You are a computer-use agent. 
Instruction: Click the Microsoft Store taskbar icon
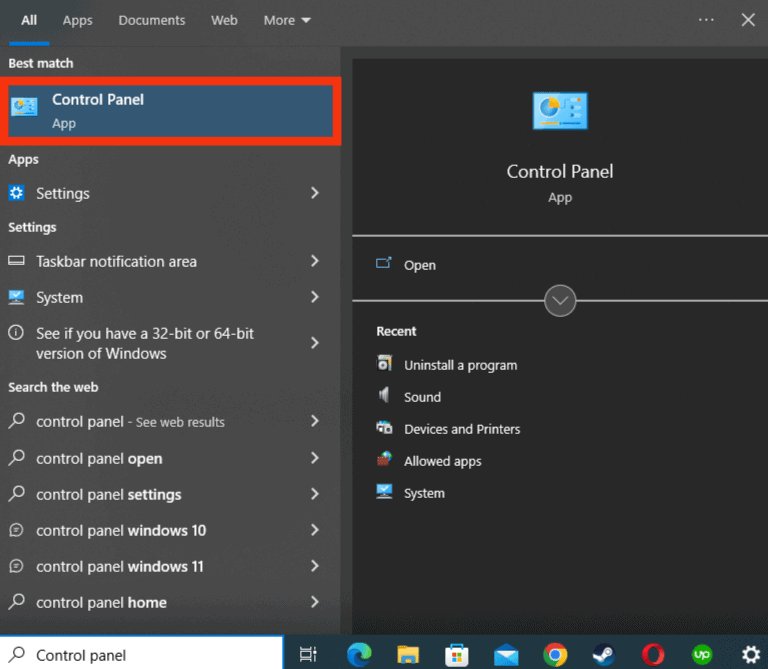457,654
